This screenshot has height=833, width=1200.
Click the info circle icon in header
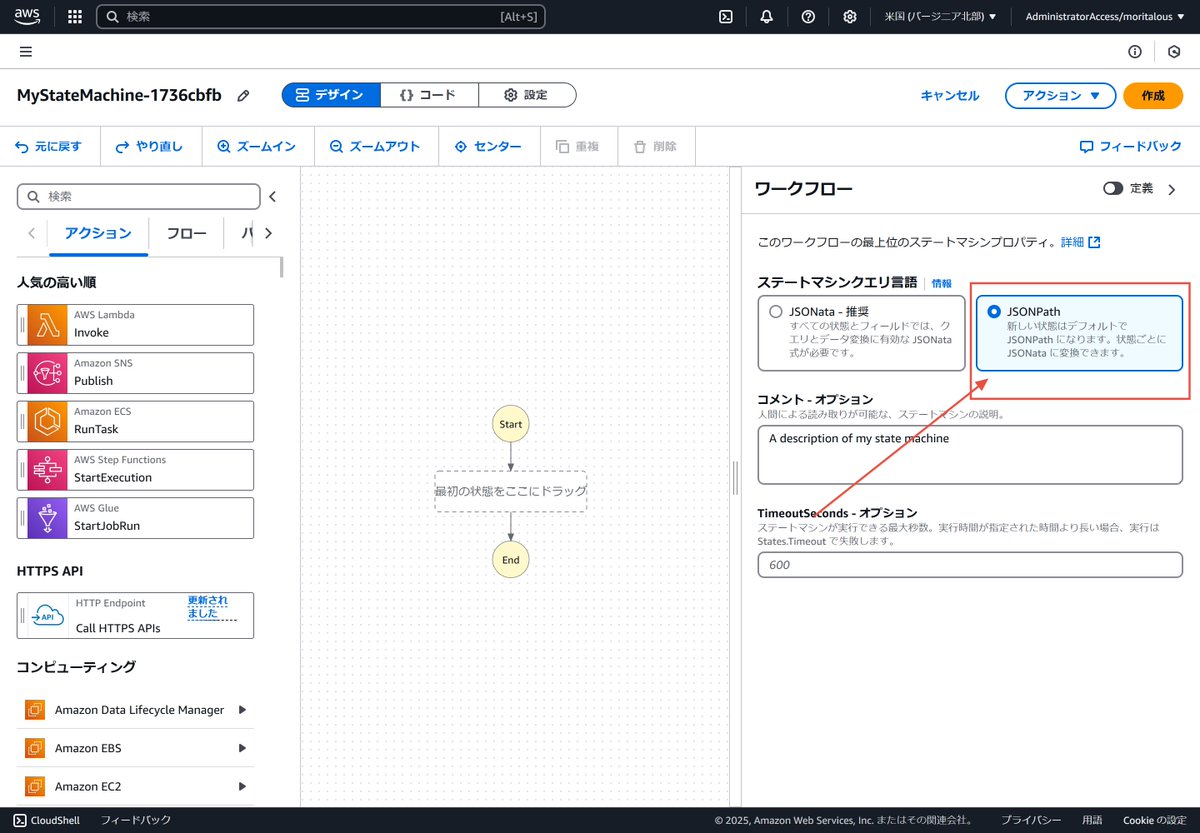coord(1135,52)
